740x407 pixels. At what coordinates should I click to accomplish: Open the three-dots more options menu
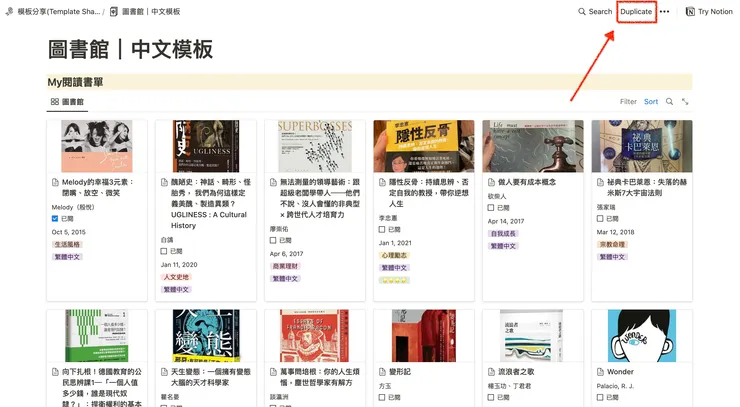pyautogui.click(x=664, y=12)
